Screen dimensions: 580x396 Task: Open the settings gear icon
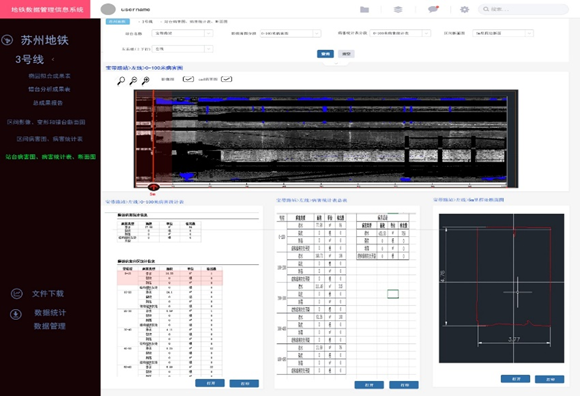[464, 9]
